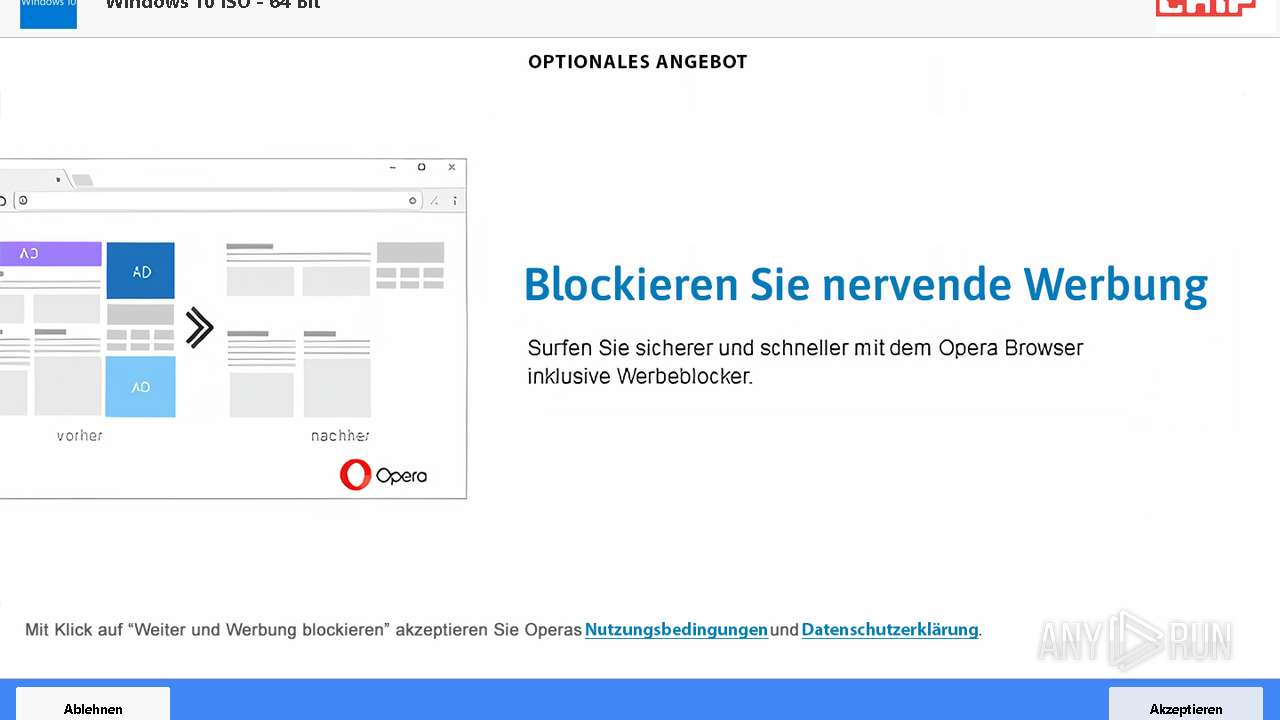Click the 'vorher' label in illustration
Image resolution: width=1280 pixels, height=720 pixels.
pyautogui.click(x=80, y=435)
